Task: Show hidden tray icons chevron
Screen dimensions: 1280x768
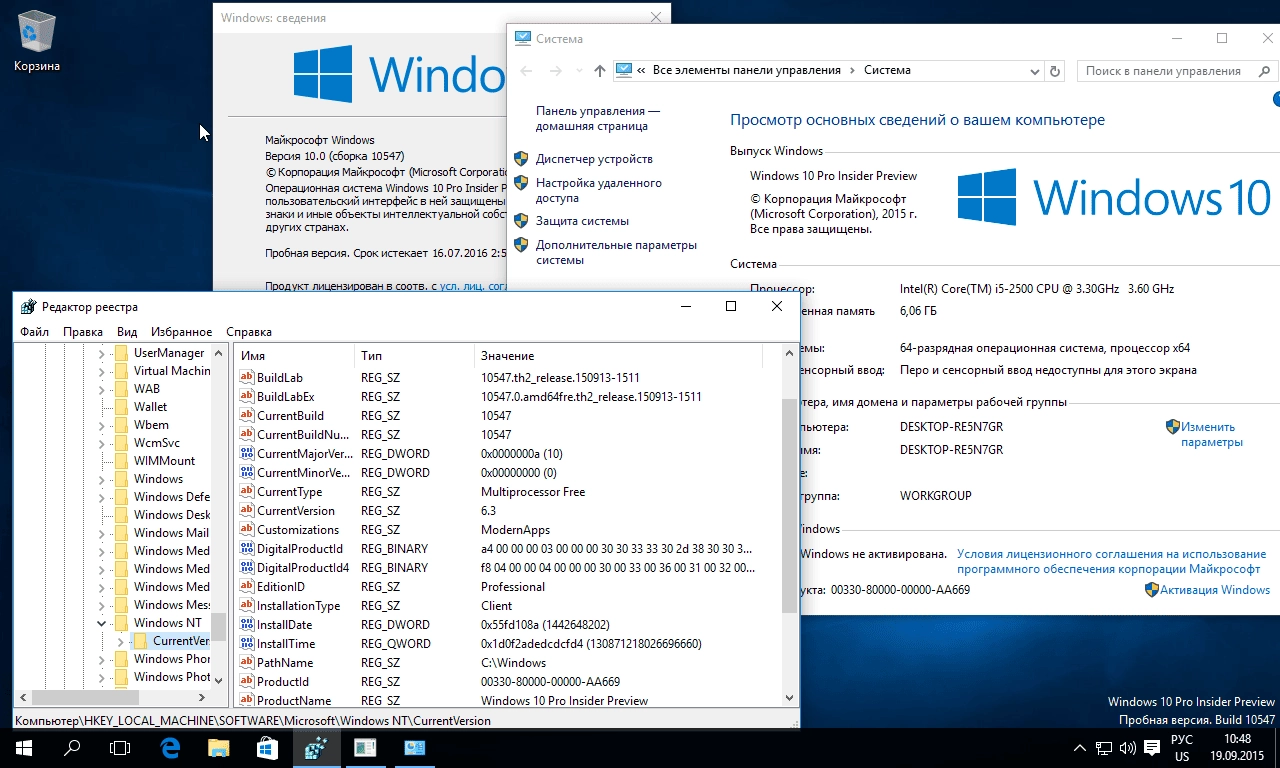Action: tap(1080, 748)
